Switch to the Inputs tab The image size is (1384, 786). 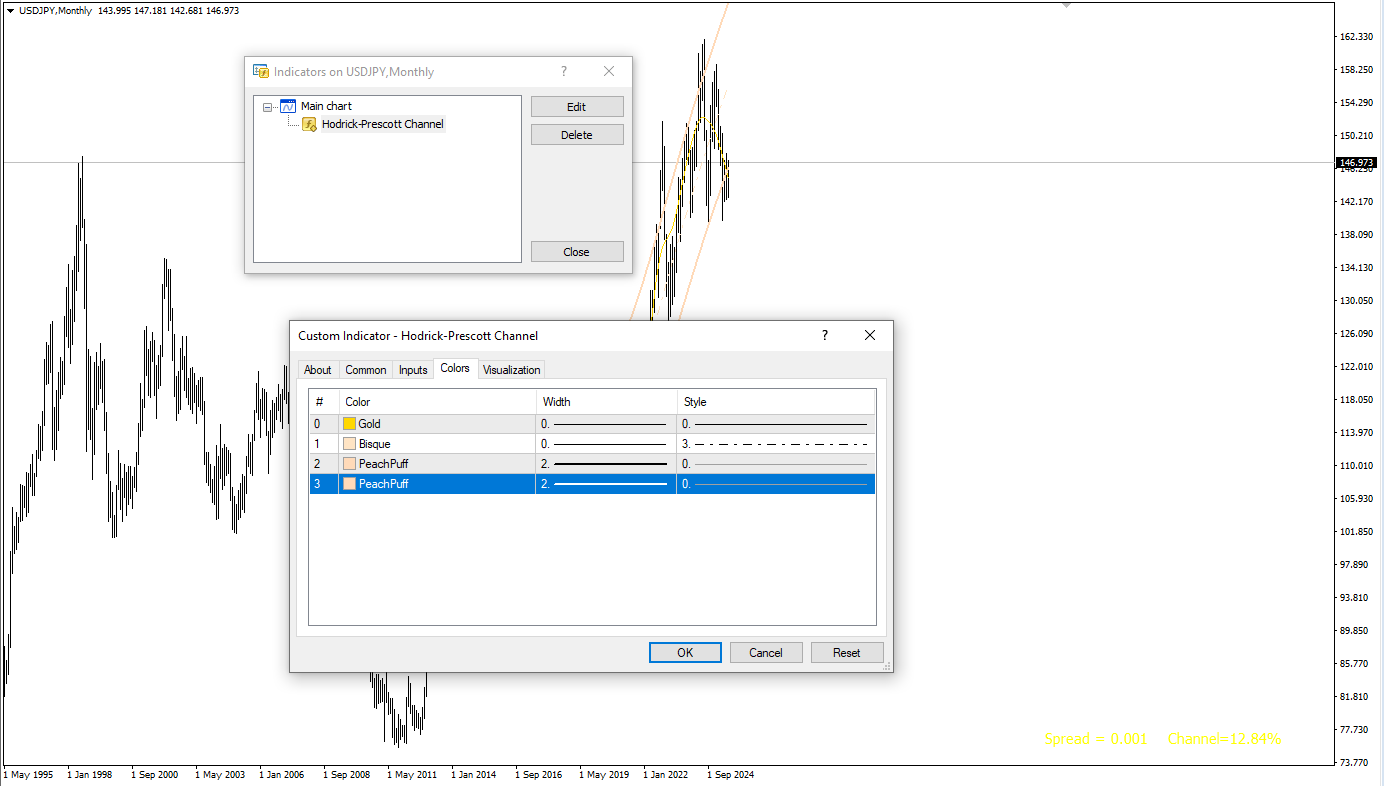pyautogui.click(x=413, y=370)
